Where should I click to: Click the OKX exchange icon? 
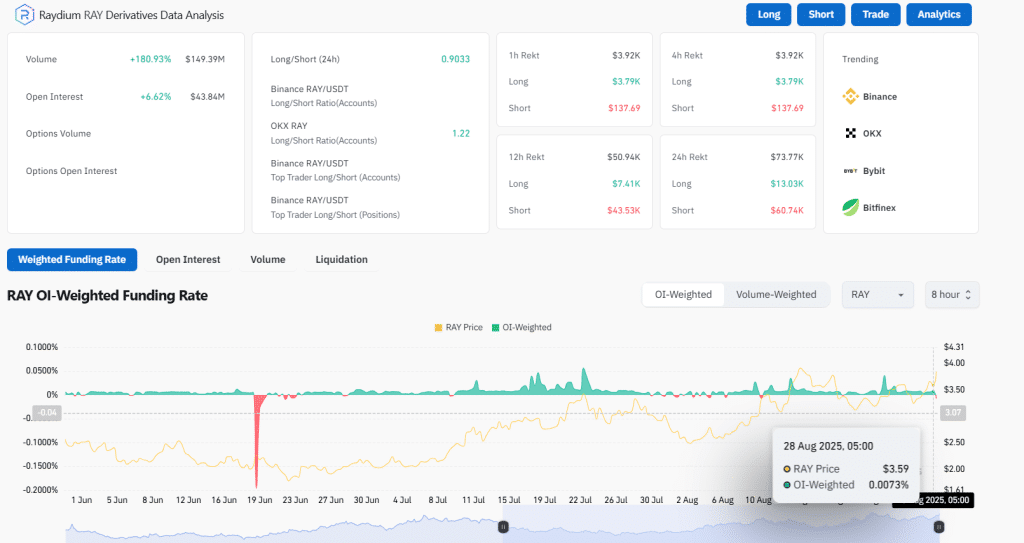pos(851,134)
